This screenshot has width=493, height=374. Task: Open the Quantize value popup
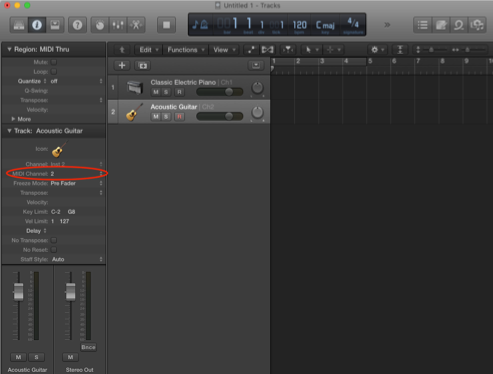(x=76, y=81)
